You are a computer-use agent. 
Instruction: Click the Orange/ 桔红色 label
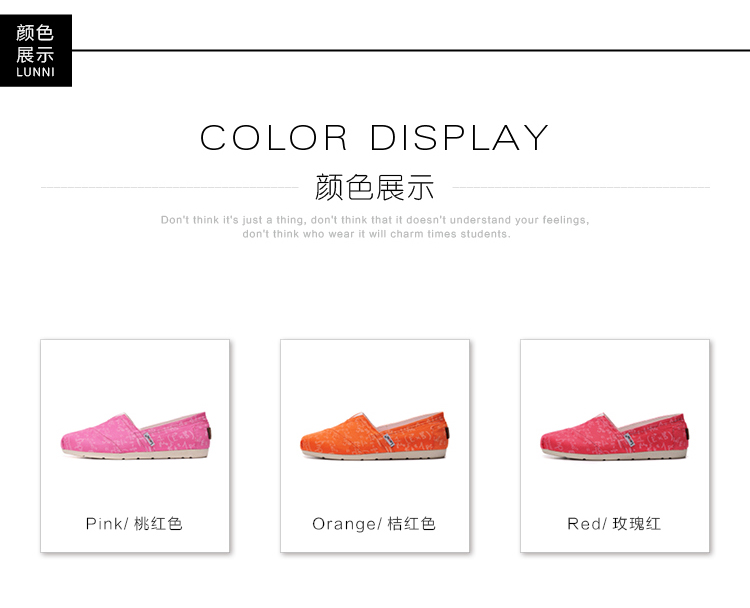[x=374, y=523]
